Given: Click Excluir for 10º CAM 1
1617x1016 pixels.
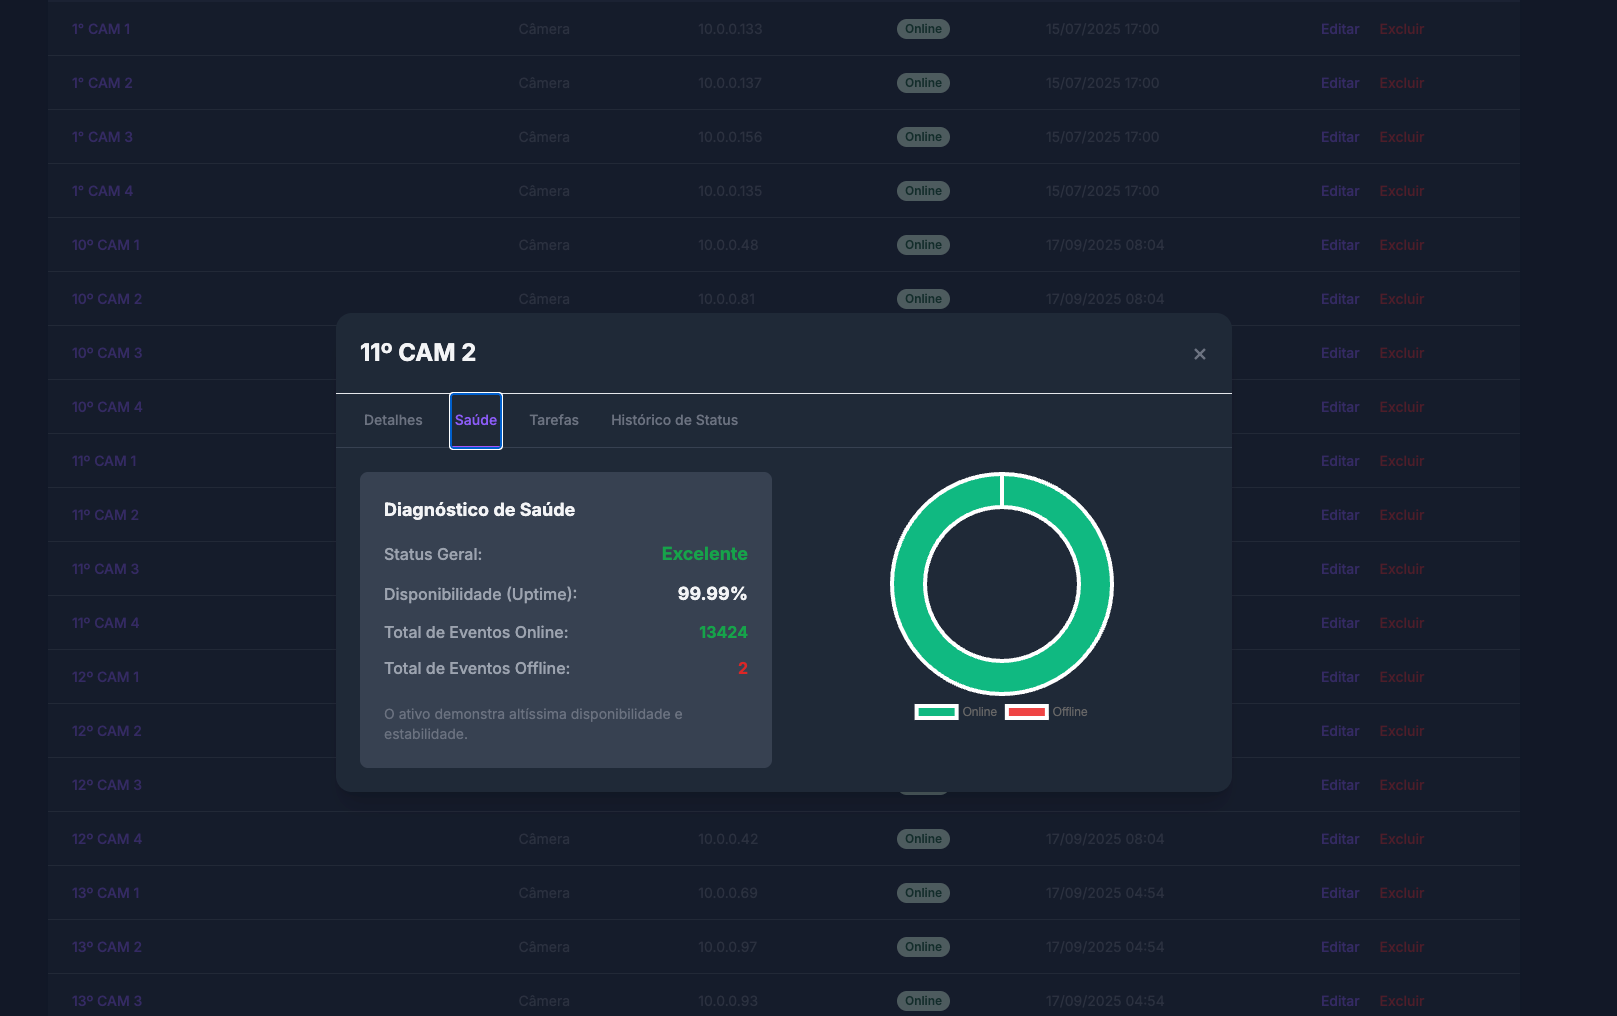Looking at the screenshot, I should pyautogui.click(x=1401, y=245).
